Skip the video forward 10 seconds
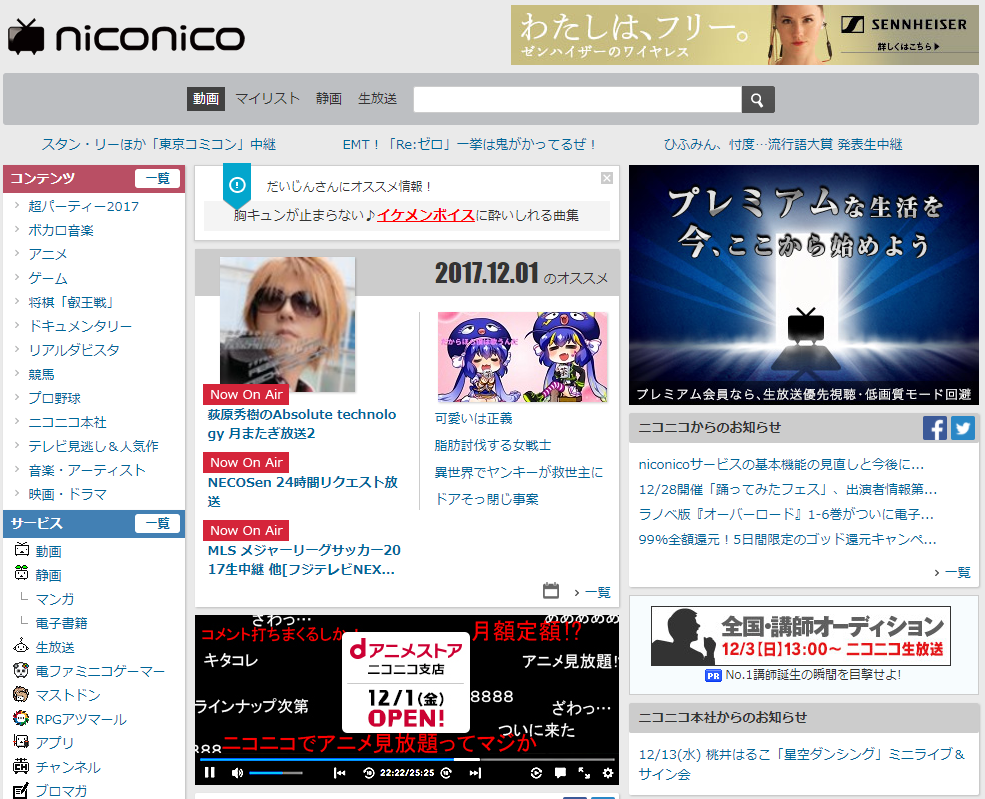Image resolution: width=985 pixels, height=799 pixels. click(x=446, y=773)
